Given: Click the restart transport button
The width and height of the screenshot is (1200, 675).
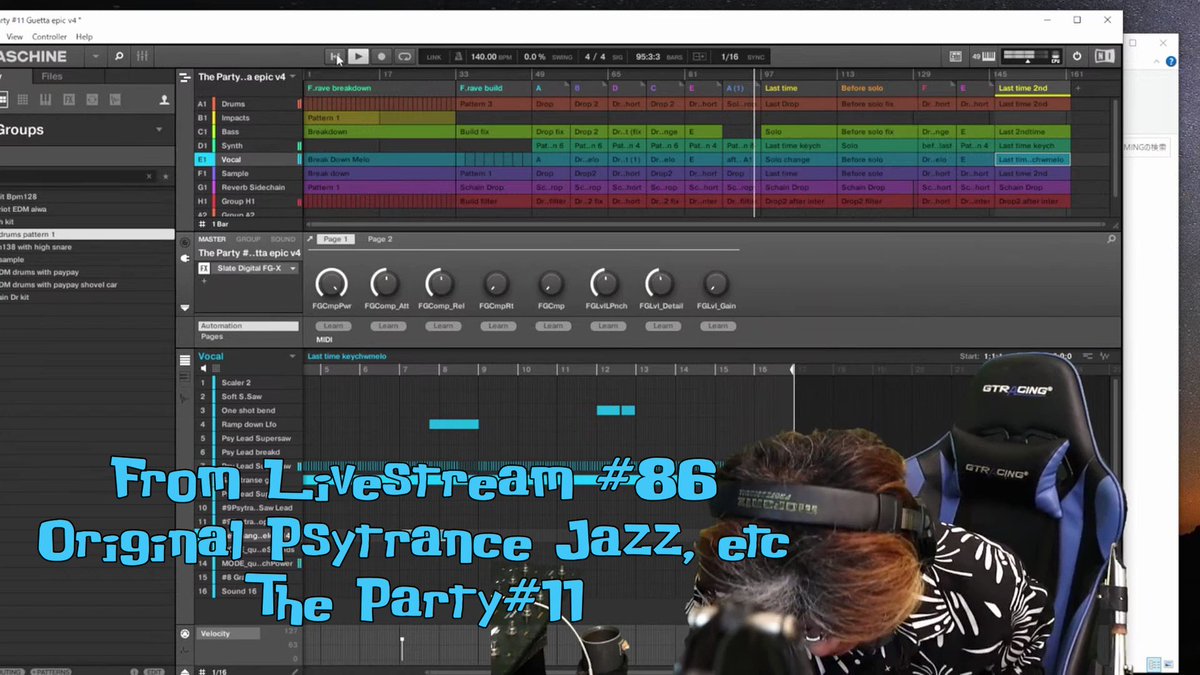Looking at the screenshot, I should coord(335,57).
